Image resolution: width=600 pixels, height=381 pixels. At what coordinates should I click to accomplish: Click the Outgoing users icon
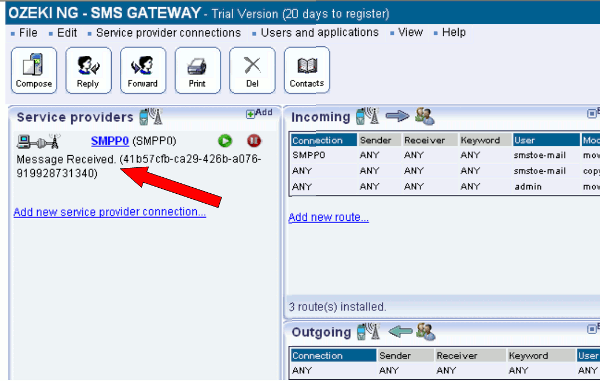click(x=426, y=332)
